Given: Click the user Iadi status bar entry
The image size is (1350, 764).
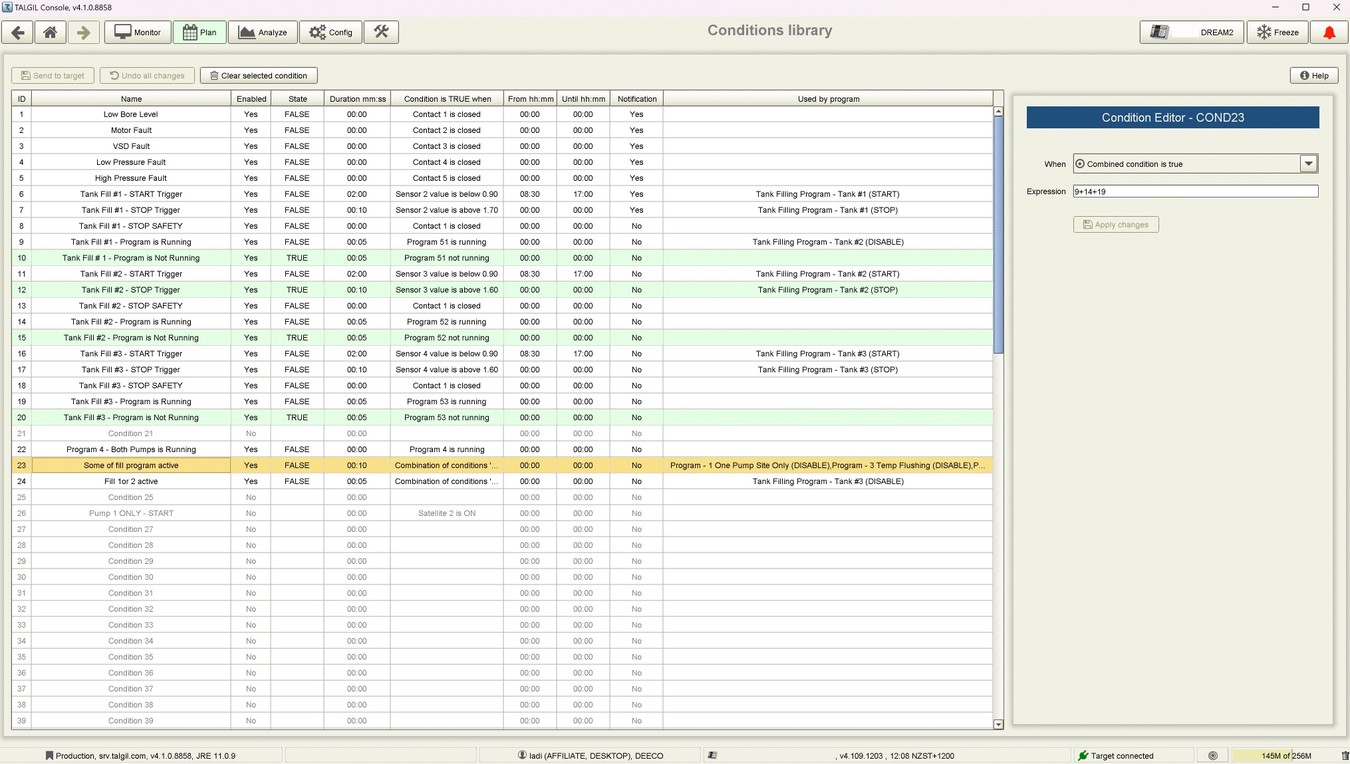Looking at the screenshot, I should point(590,756).
